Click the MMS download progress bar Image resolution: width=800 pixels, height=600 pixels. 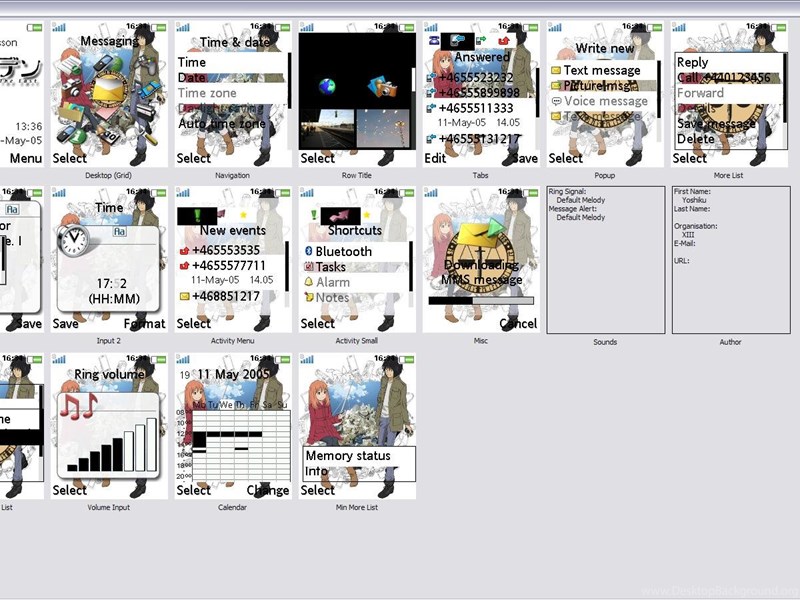(480, 300)
